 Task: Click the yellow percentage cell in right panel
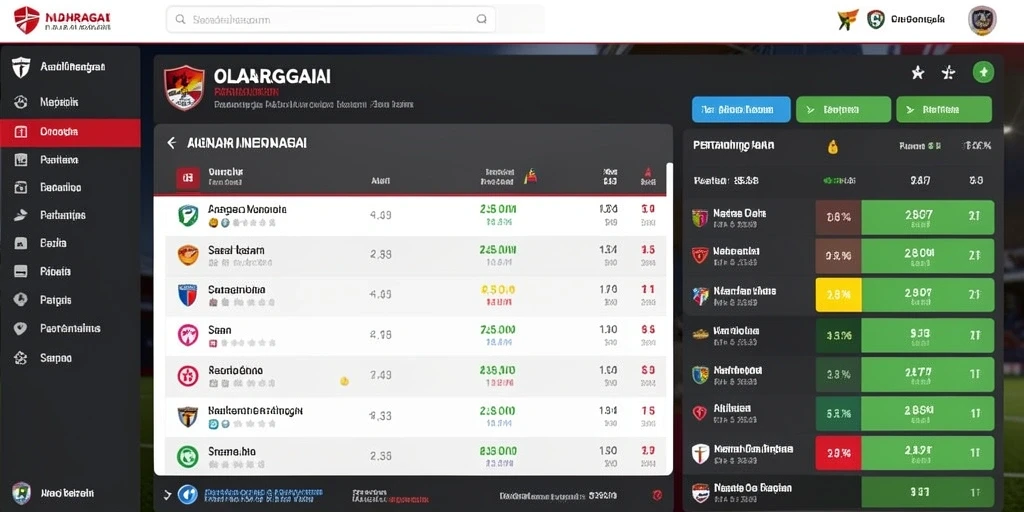(x=839, y=295)
